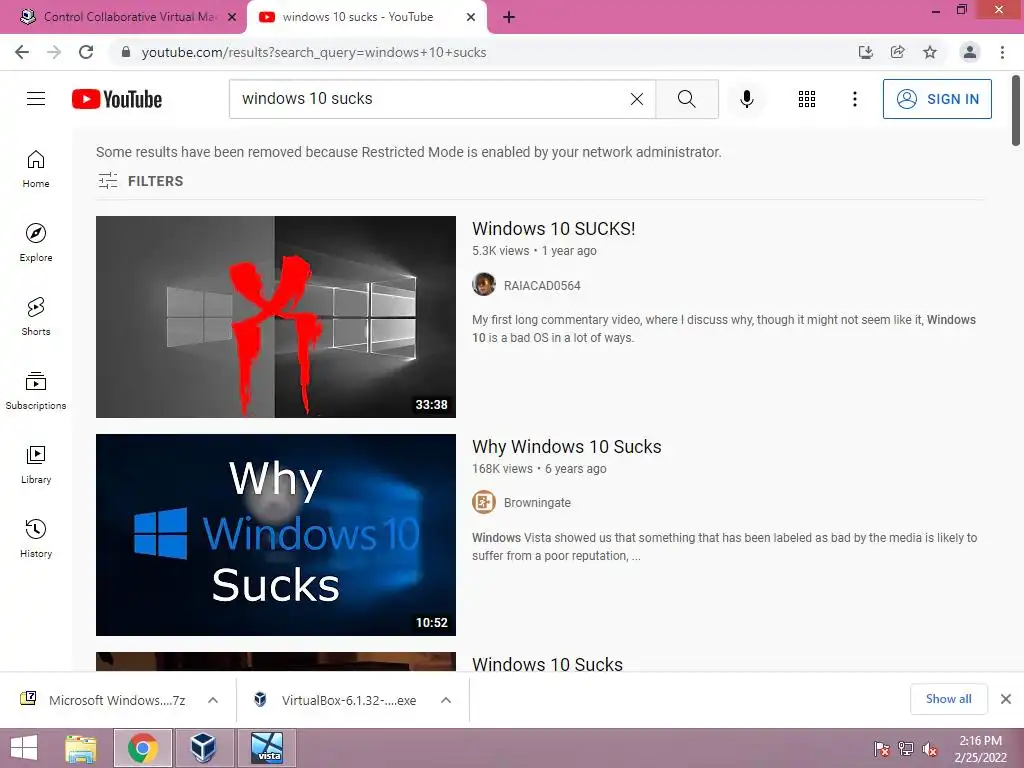Image resolution: width=1024 pixels, height=768 pixels.
Task: Open the YouTube apps grid
Action: 807,99
